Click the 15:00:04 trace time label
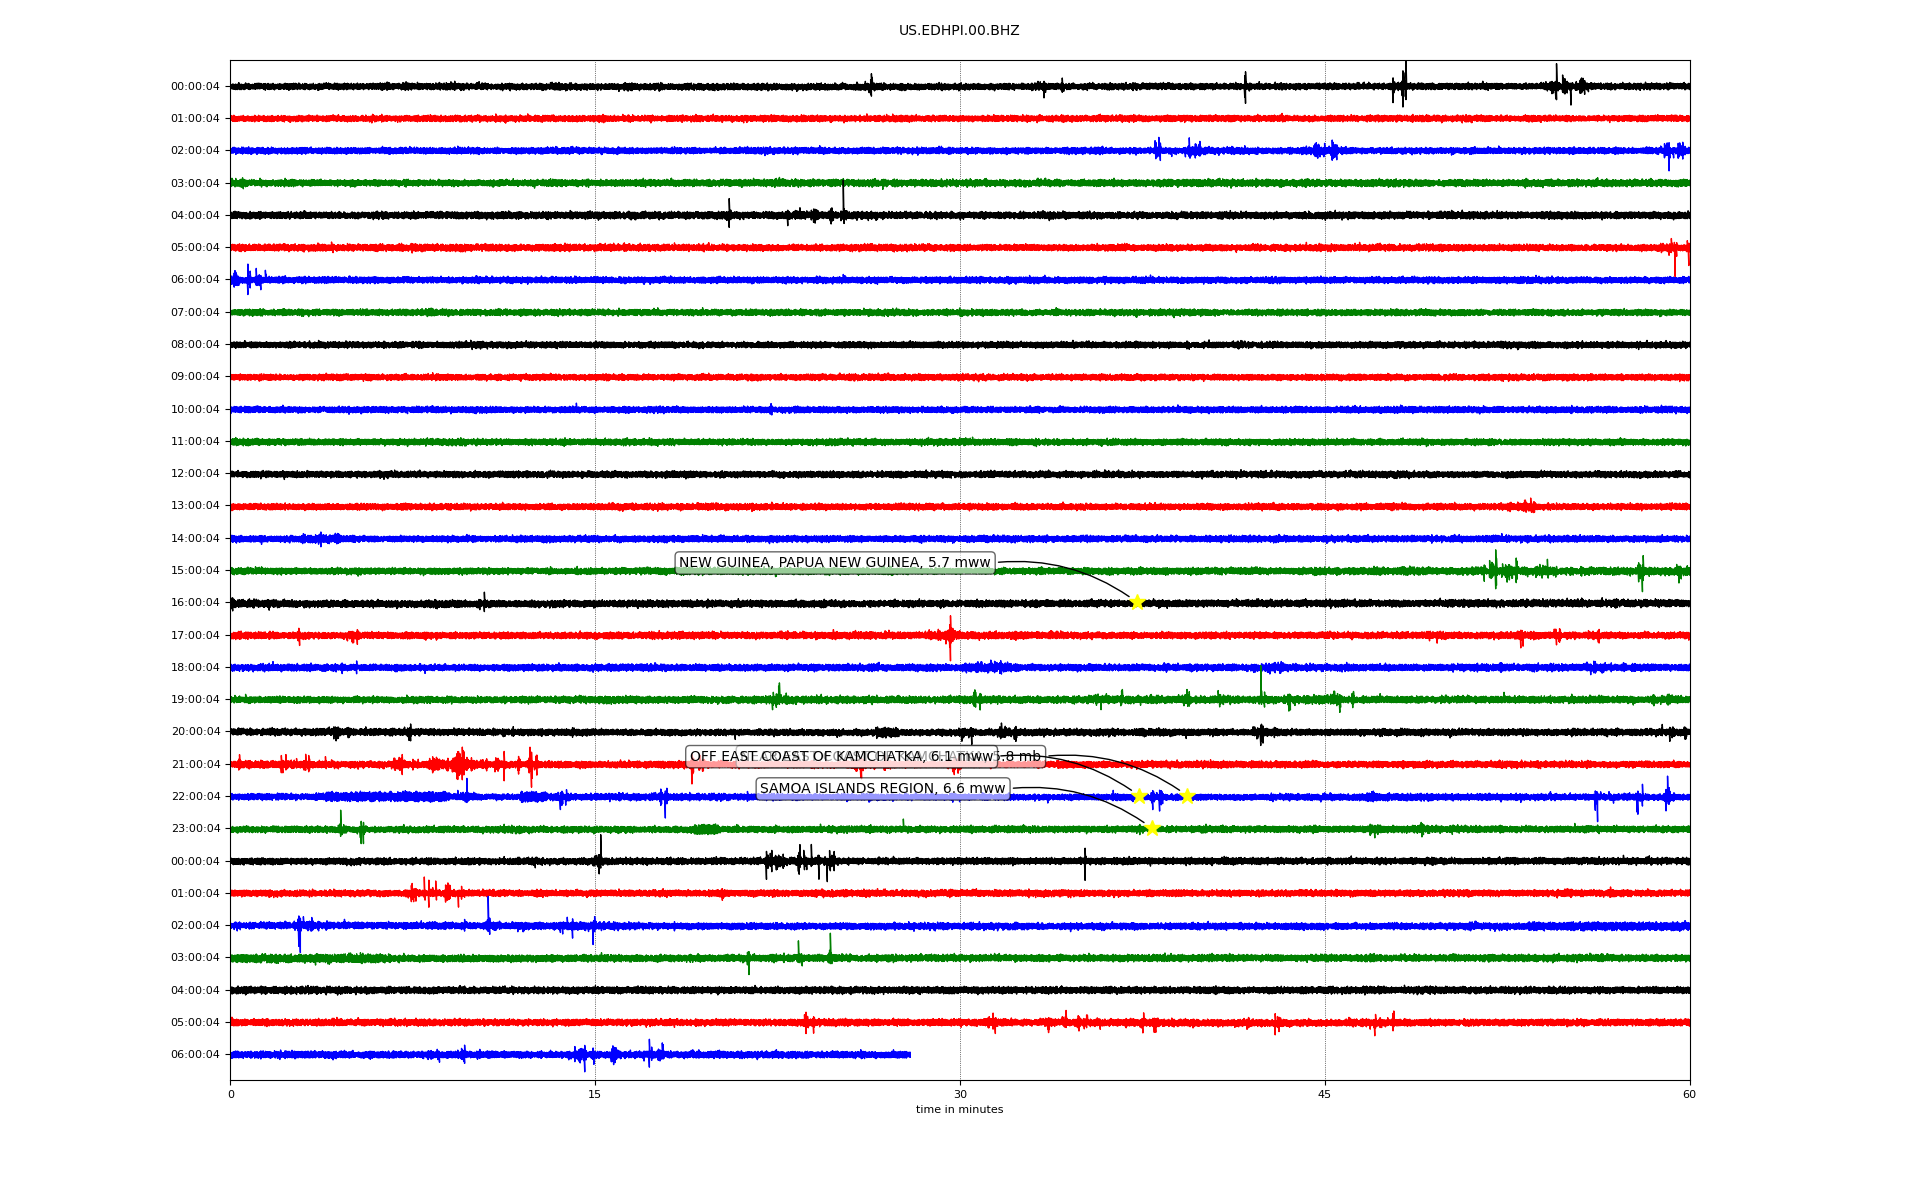 point(195,571)
